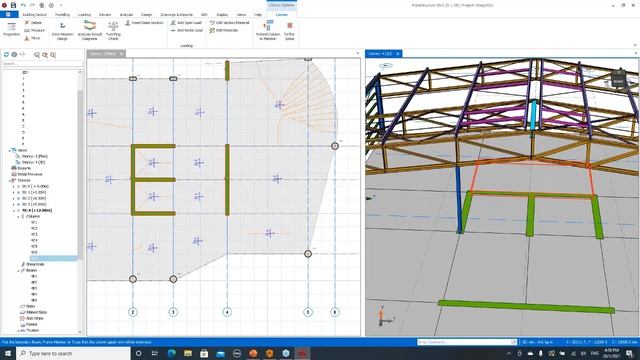This screenshot has height=360, width=640.
Task: Save the project from quick access toolbar
Action: (x=13, y=5)
